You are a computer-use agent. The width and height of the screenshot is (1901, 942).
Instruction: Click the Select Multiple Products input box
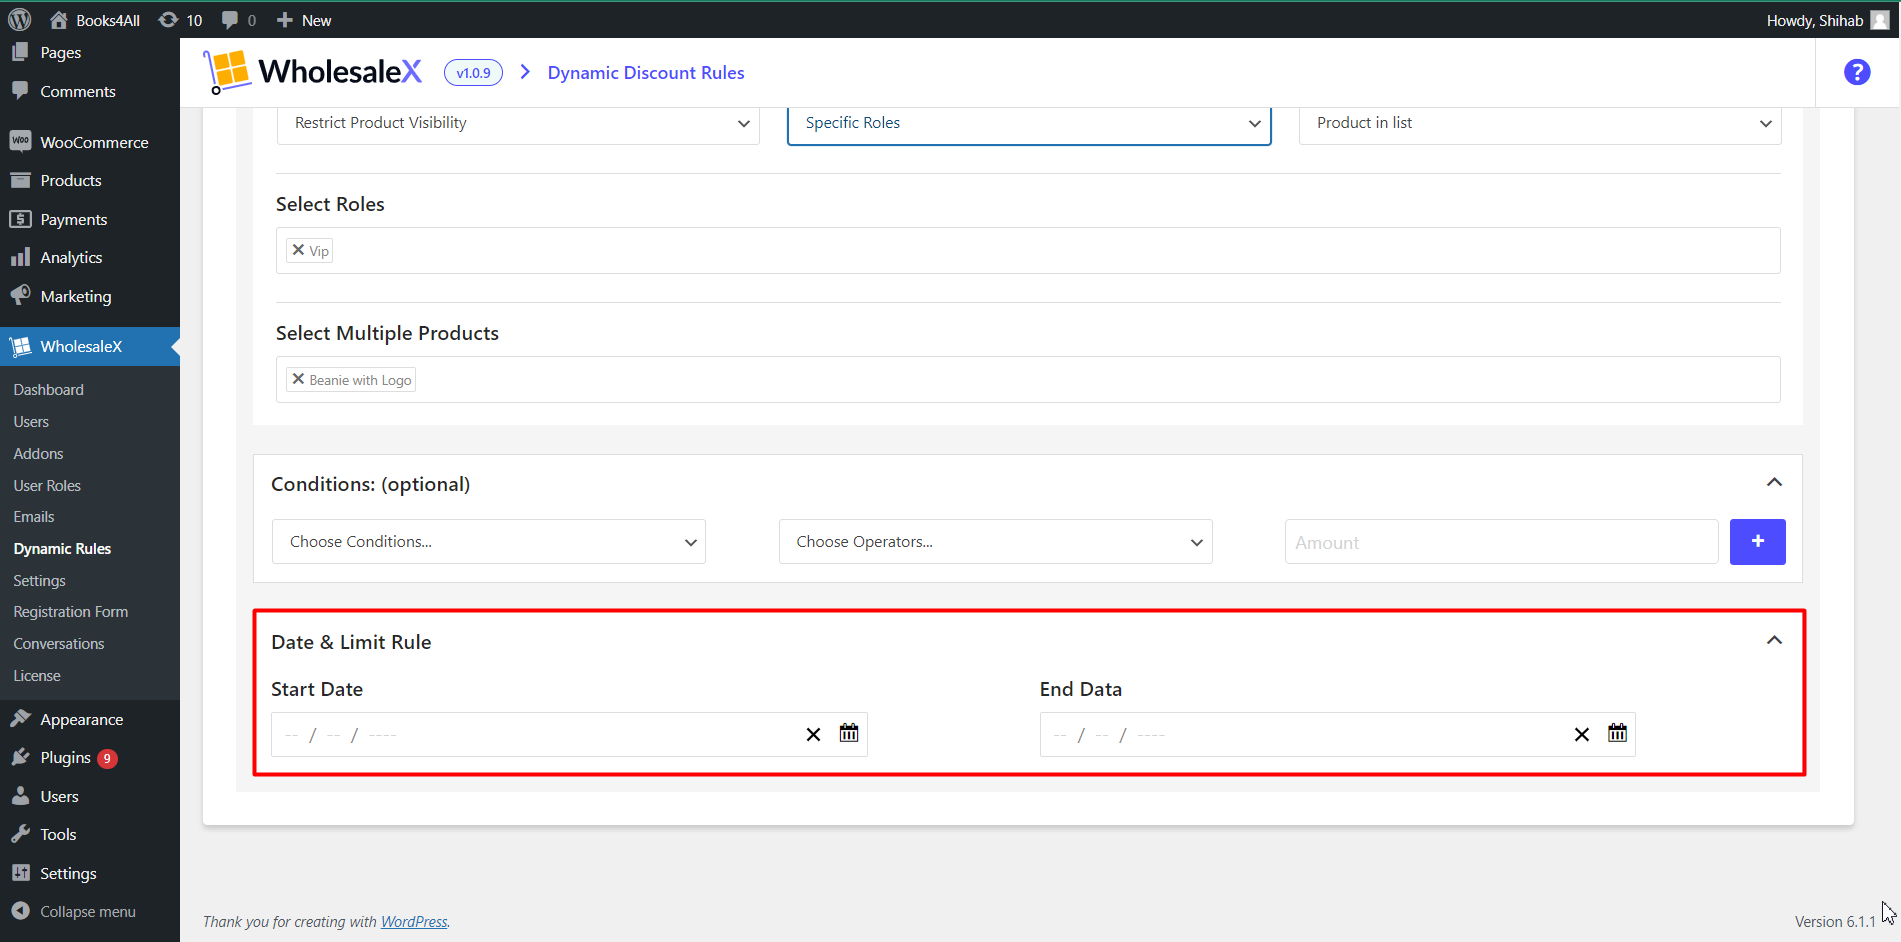pos(1028,380)
